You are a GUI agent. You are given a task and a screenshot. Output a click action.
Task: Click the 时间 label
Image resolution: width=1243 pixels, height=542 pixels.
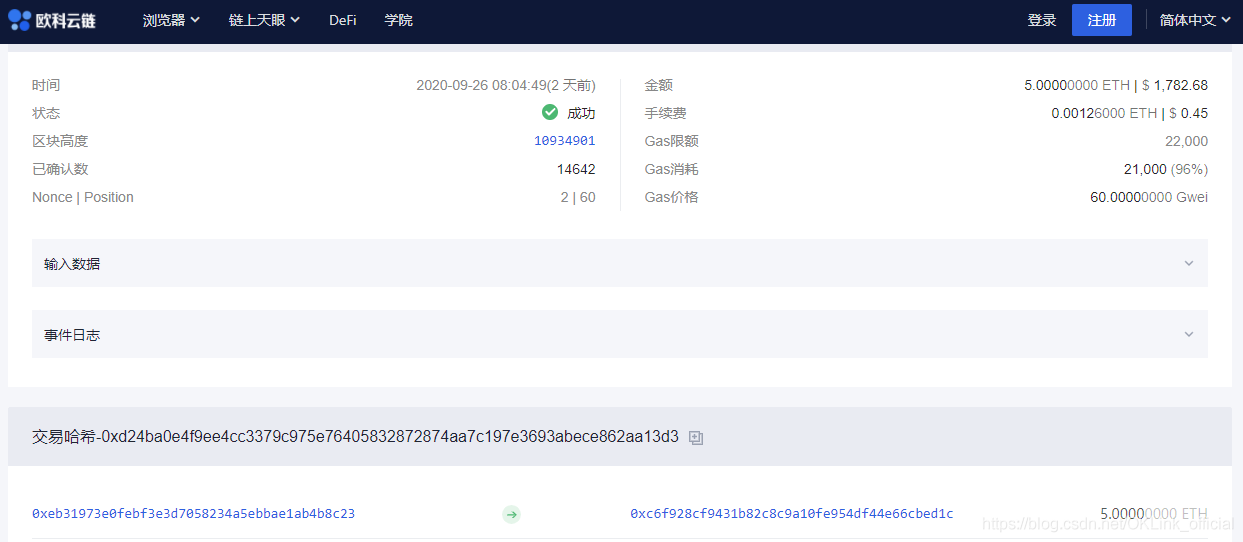tap(46, 85)
